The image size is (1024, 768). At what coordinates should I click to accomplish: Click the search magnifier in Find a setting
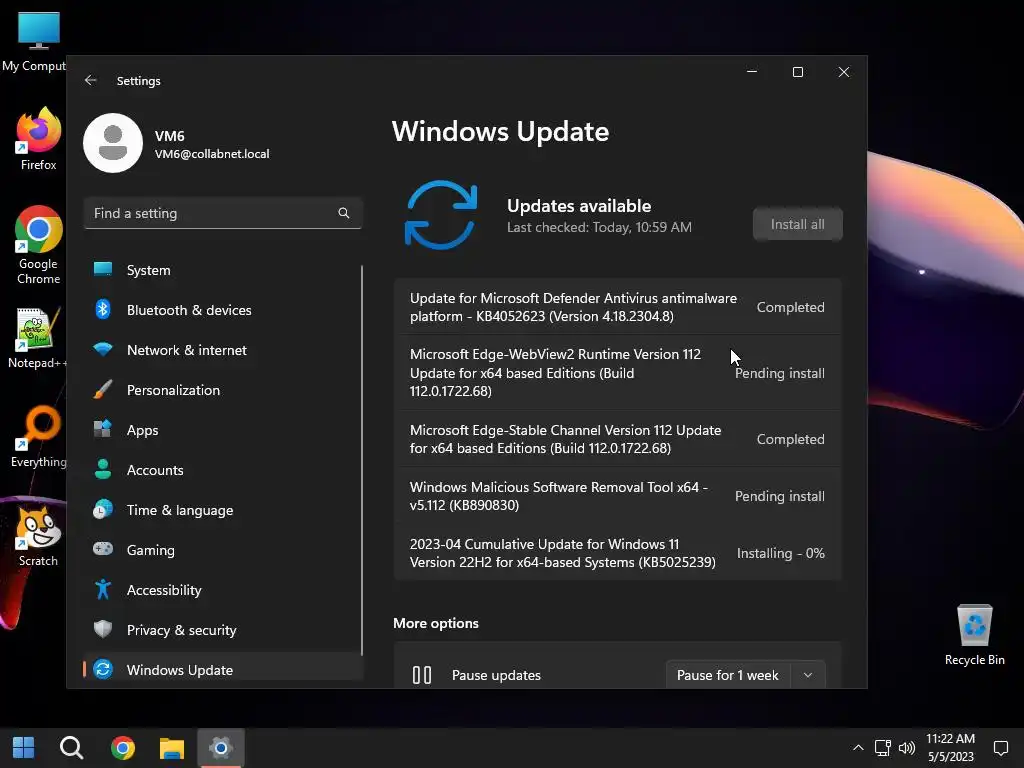coord(344,213)
